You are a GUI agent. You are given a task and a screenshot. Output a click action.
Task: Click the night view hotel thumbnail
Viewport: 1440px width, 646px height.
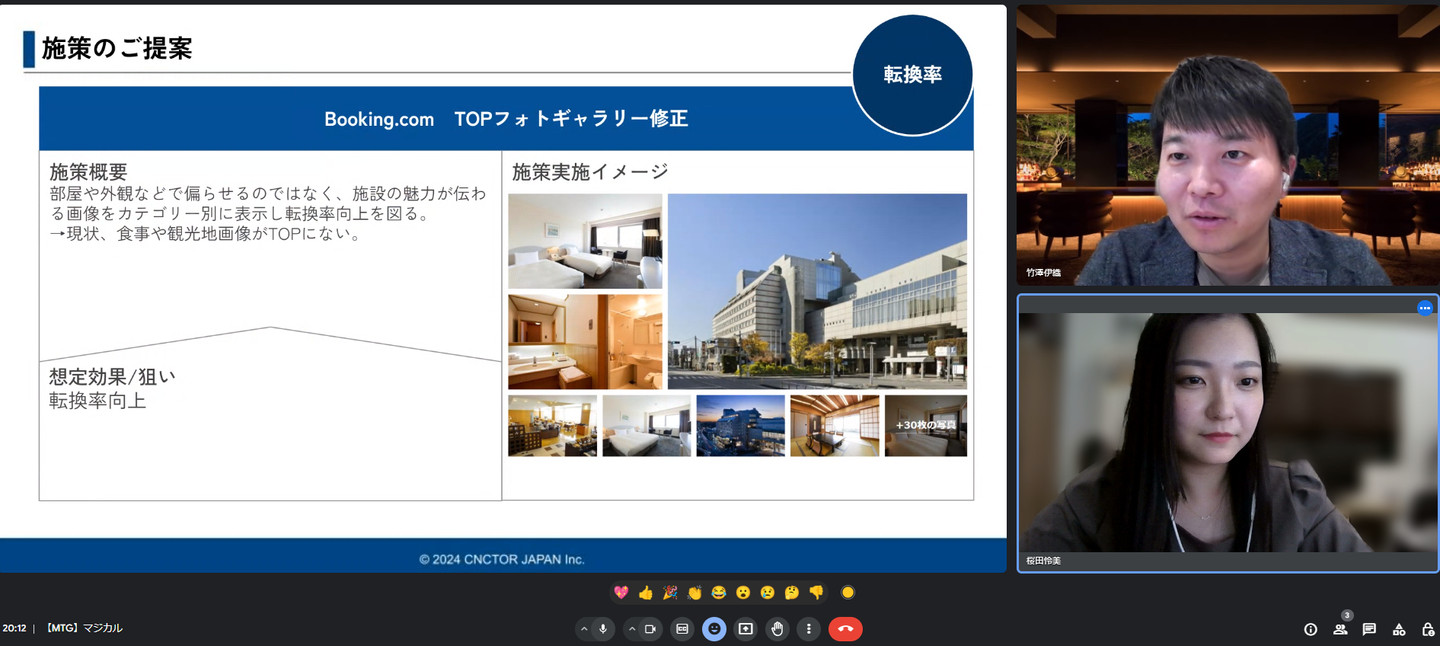740,425
